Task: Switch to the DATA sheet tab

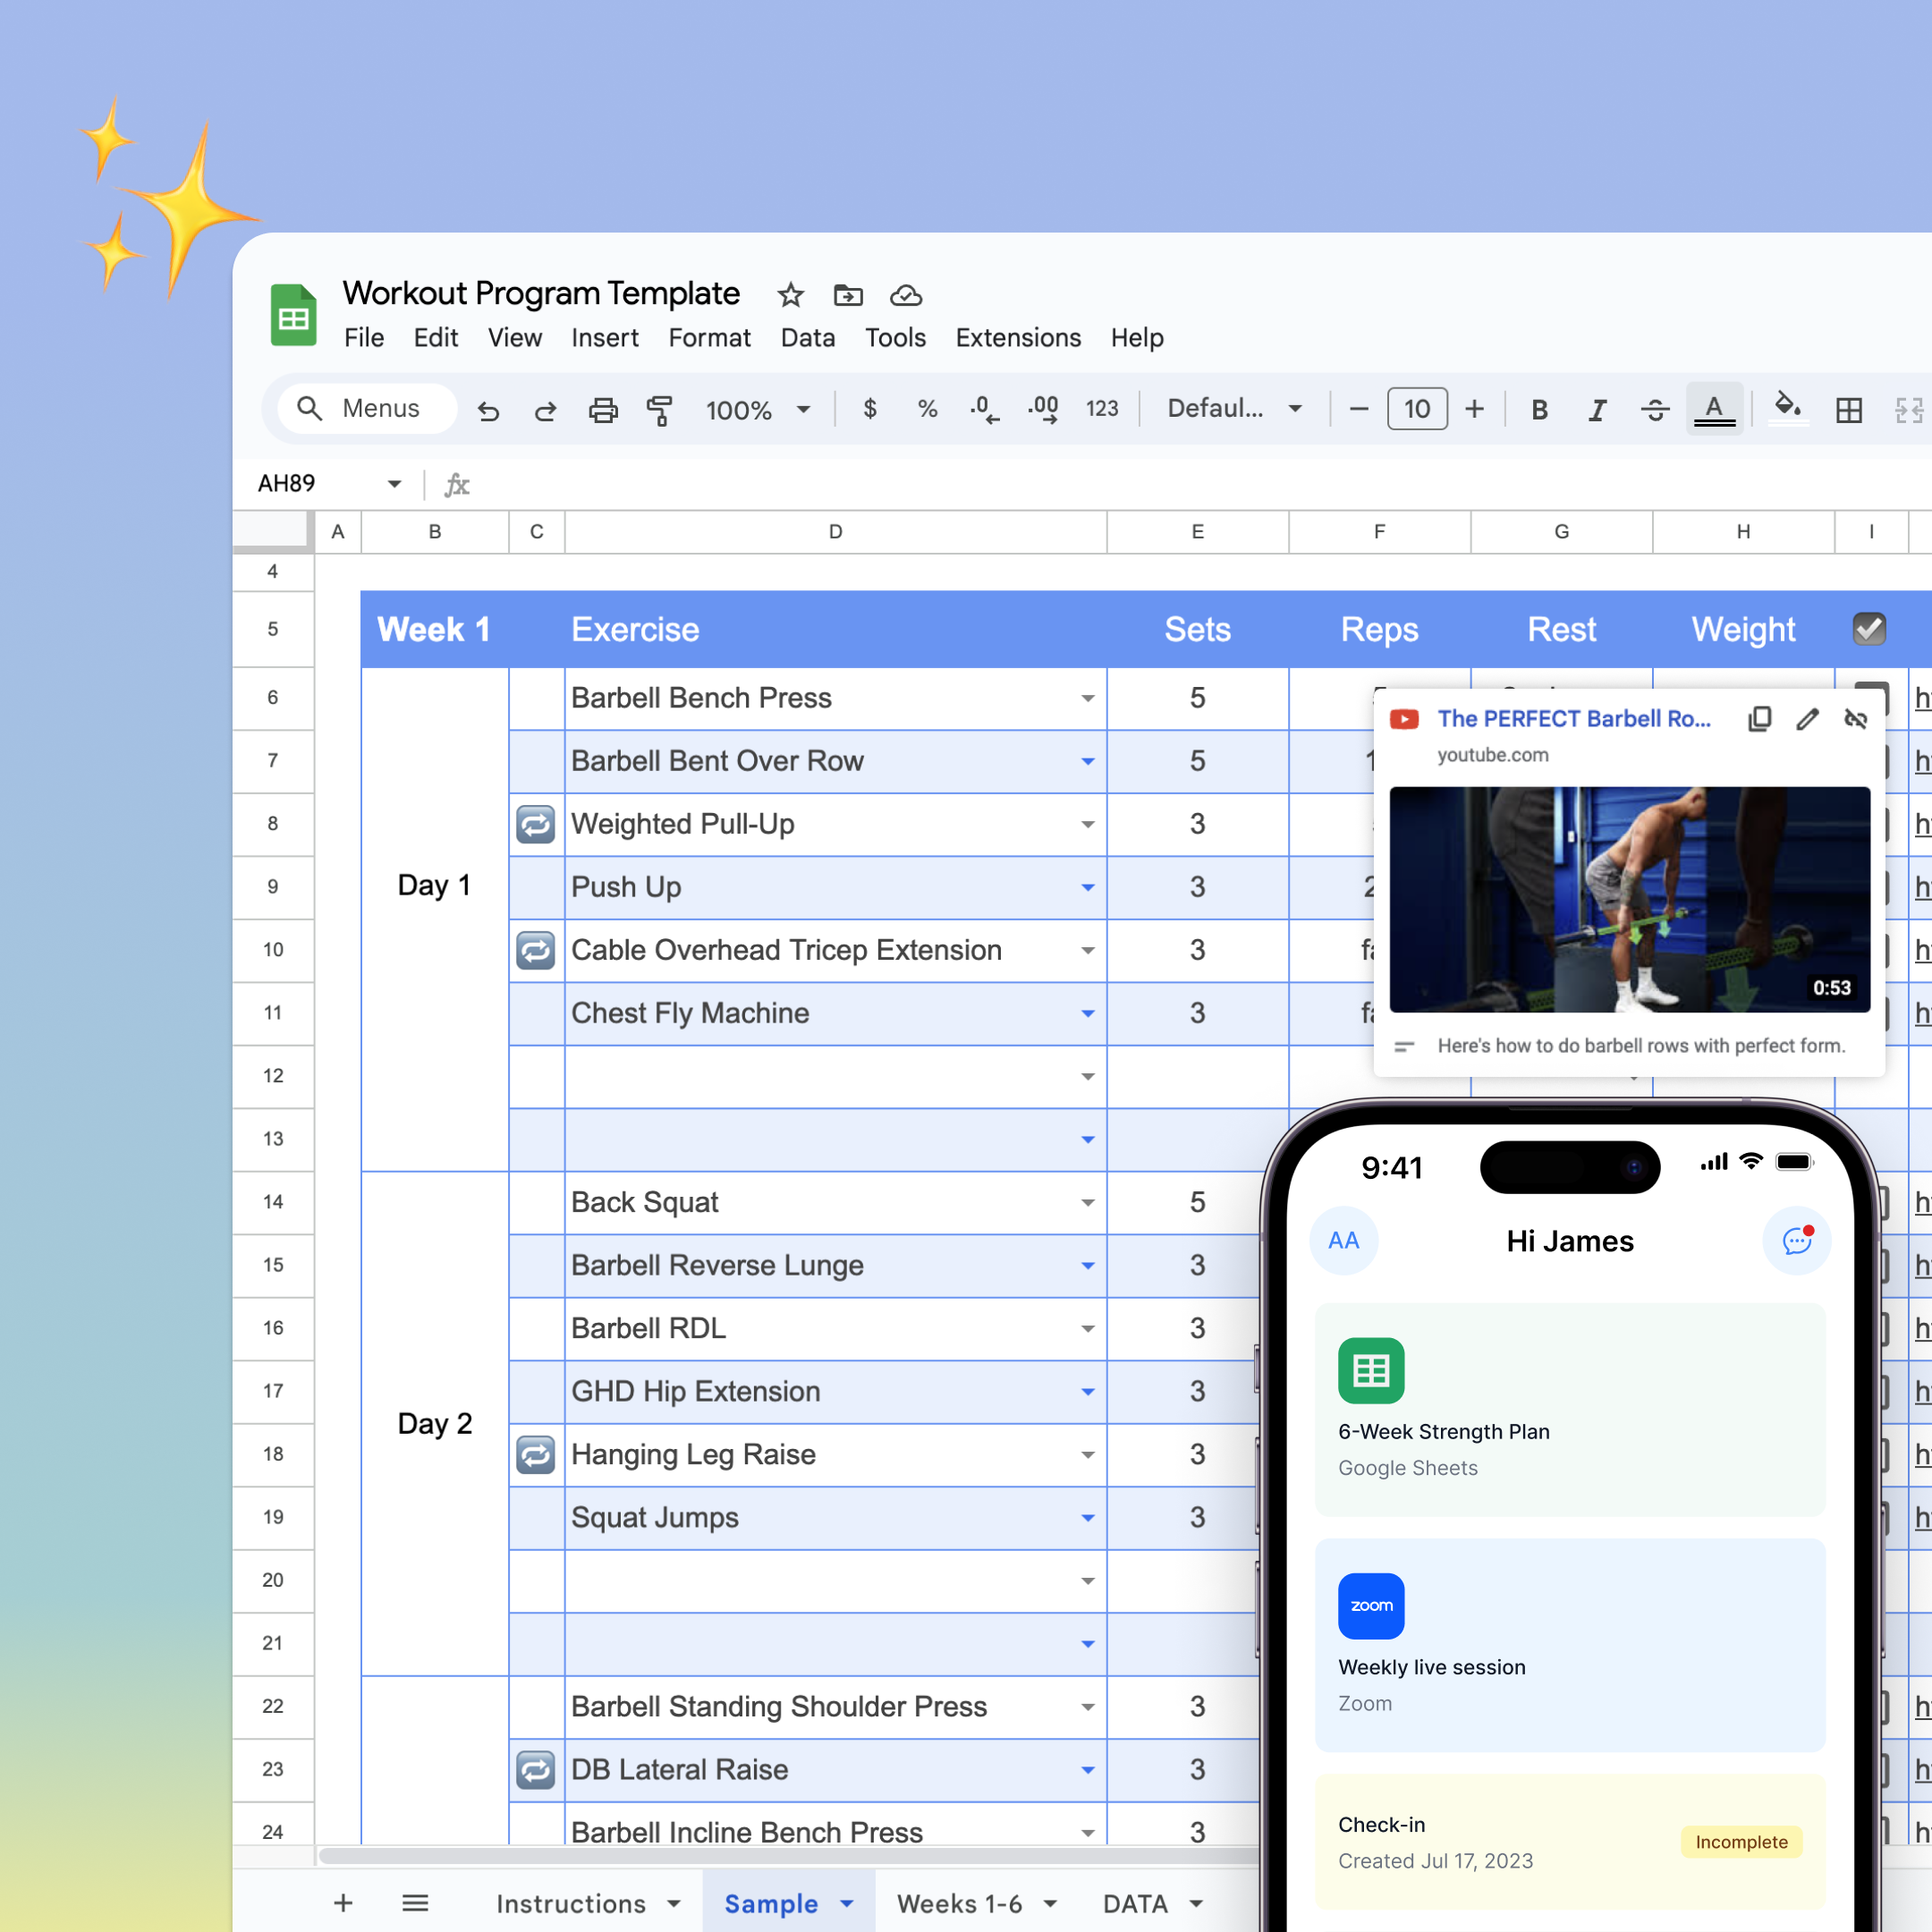Action: [1152, 1903]
